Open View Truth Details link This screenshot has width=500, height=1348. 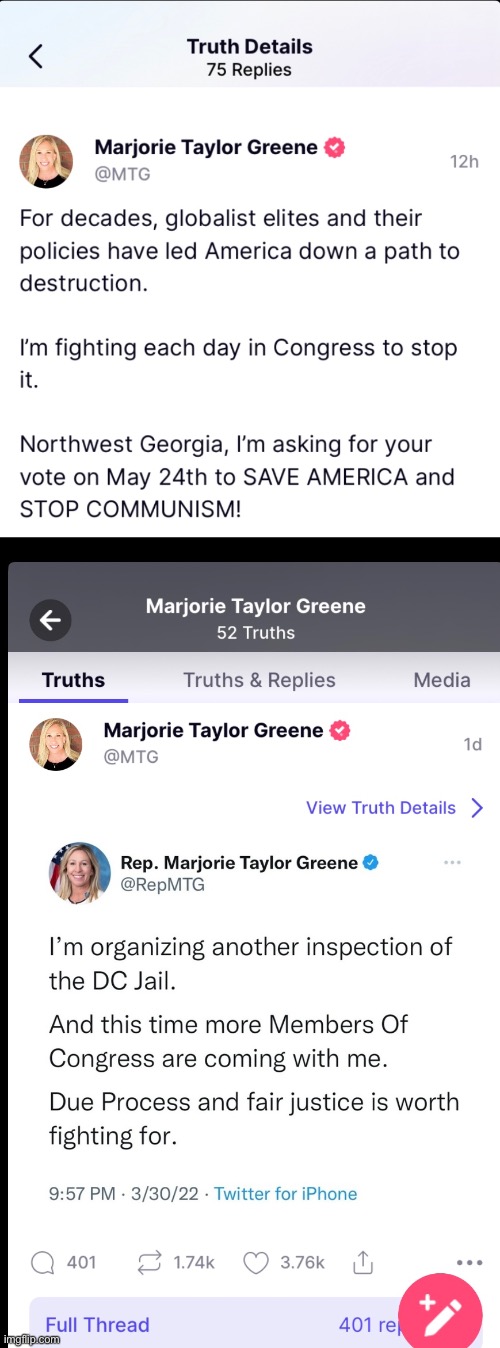pyautogui.click(x=381, y=808)
